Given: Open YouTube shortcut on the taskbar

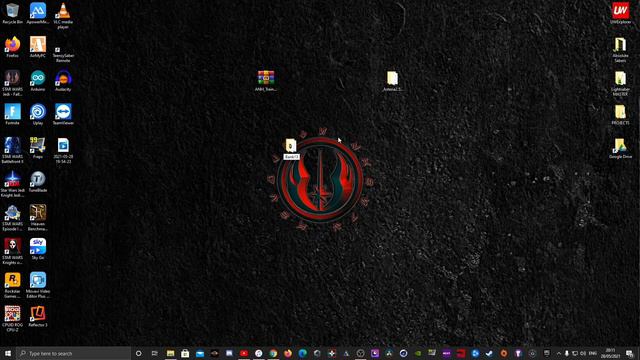Looking at the screenshot, I should [244, 353].
